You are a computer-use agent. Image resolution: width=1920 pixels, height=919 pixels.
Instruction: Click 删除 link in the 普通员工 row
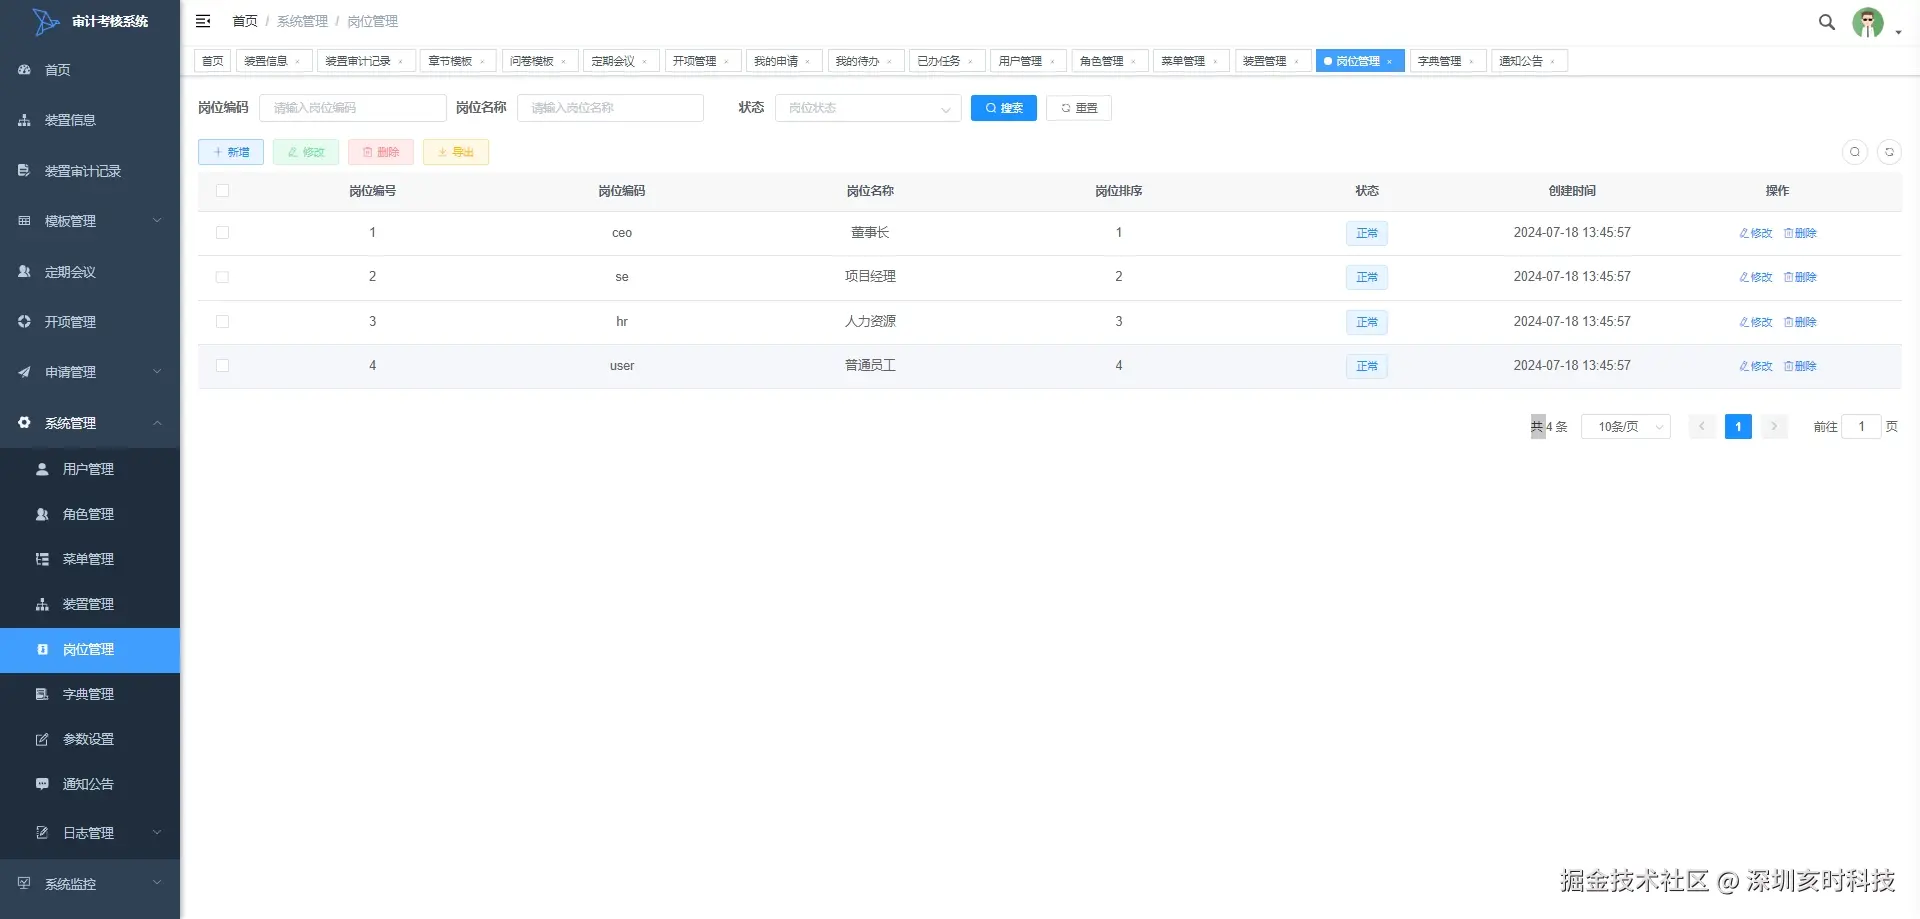click(x=1800, y=366)
